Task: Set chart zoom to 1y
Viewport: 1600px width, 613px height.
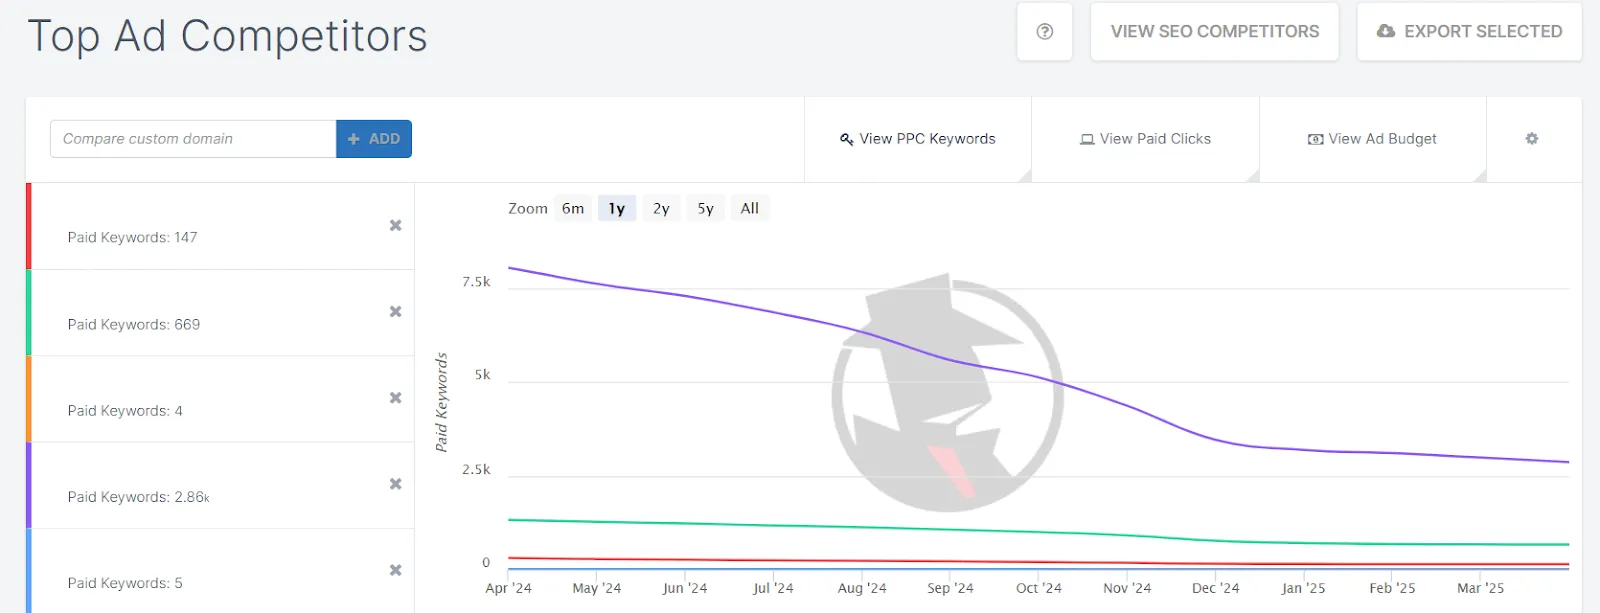Action: (617, 208)
